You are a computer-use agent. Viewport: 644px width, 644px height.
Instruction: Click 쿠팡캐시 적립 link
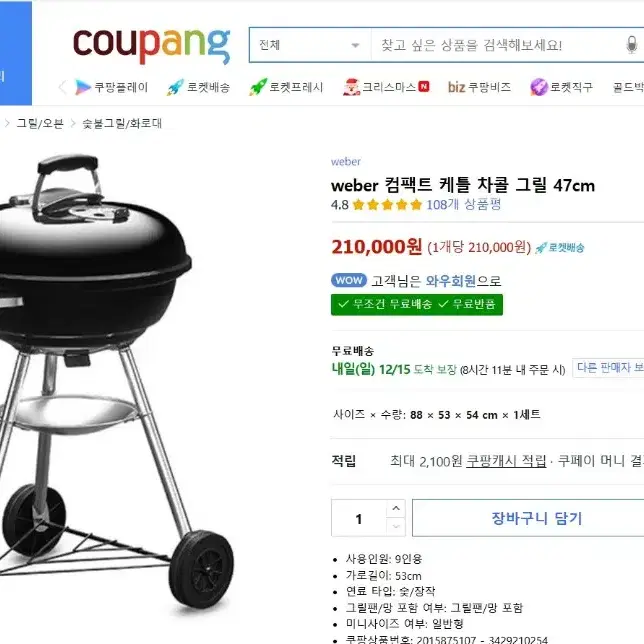pyautogui.click(x=506, y=461)
